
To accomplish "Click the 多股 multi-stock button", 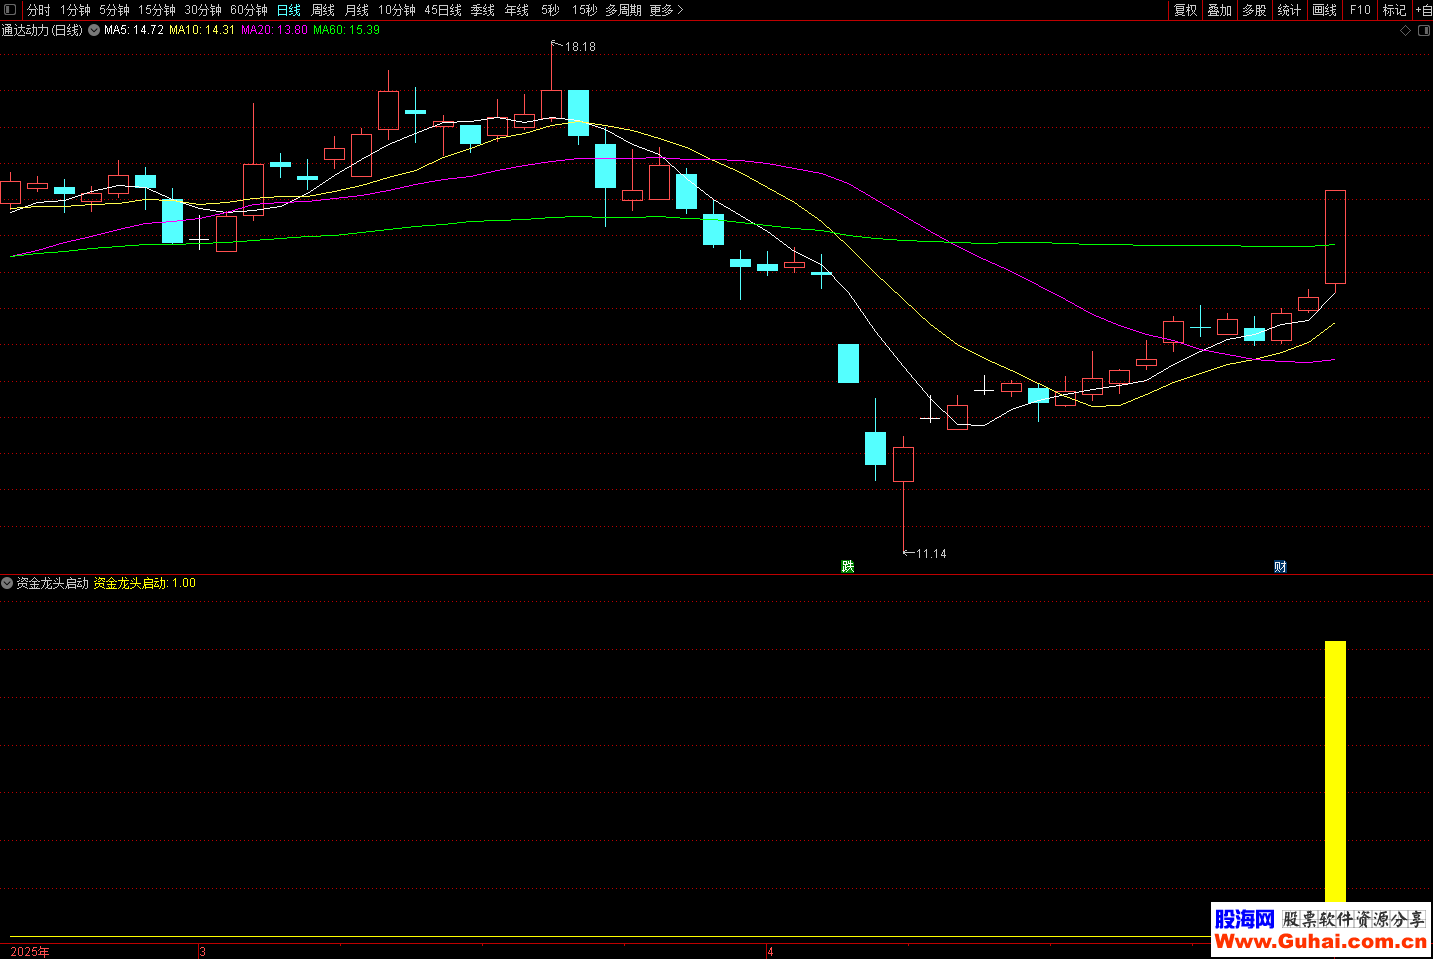I will [1254, 10].
